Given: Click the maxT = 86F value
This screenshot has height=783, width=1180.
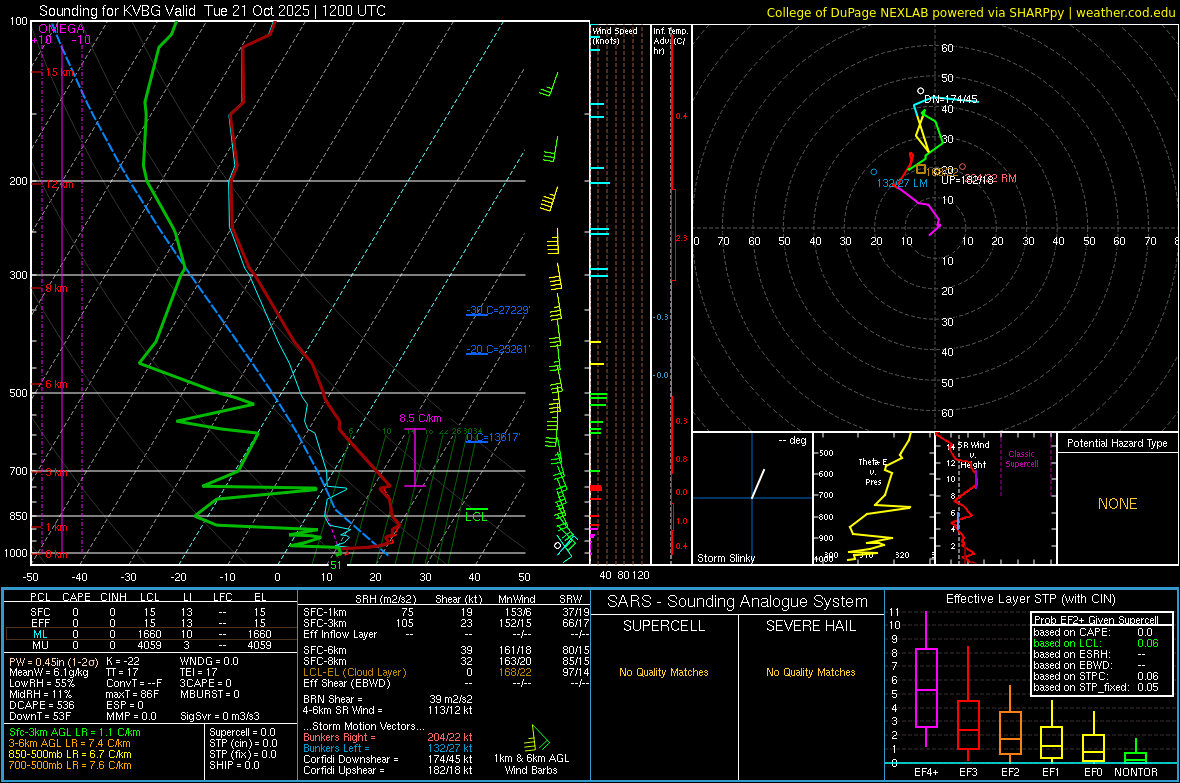Looking at the screenshot, I should point(132,694).
